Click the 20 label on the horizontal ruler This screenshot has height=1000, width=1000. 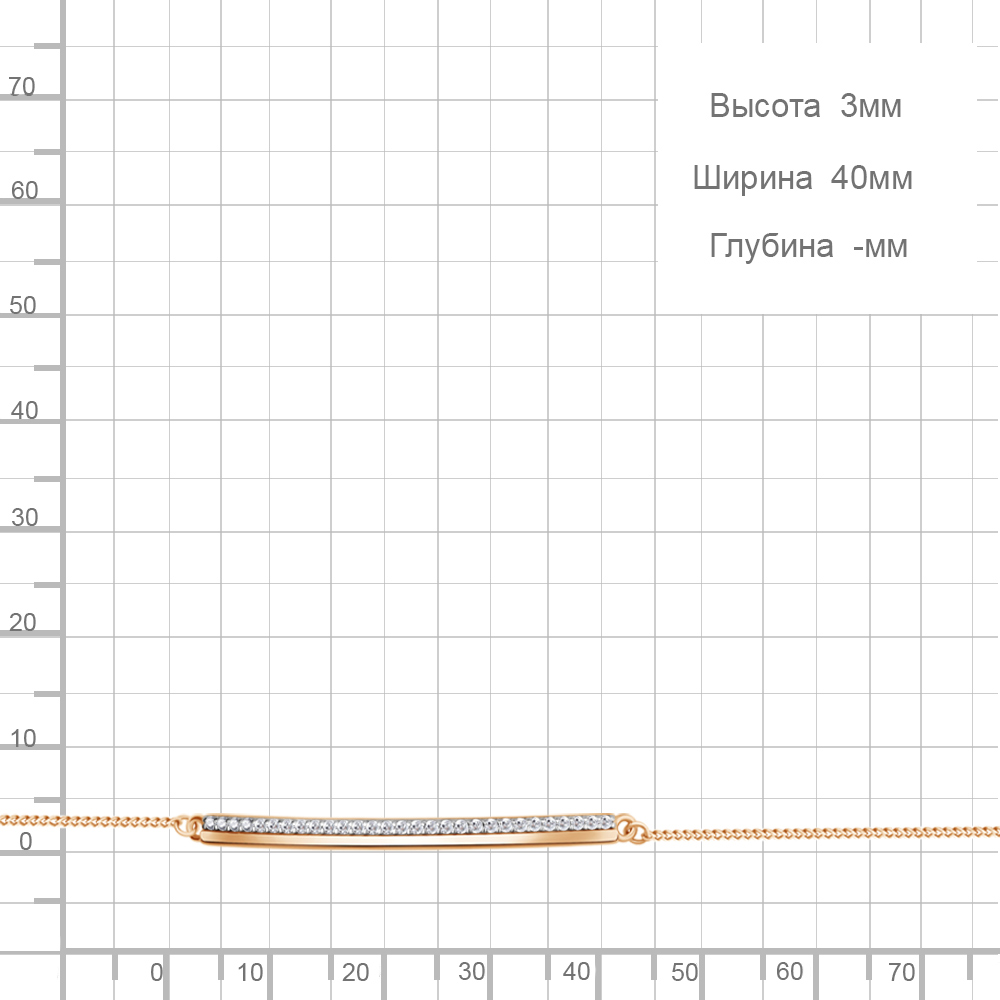pyautogui.click(x=356, y=972)
